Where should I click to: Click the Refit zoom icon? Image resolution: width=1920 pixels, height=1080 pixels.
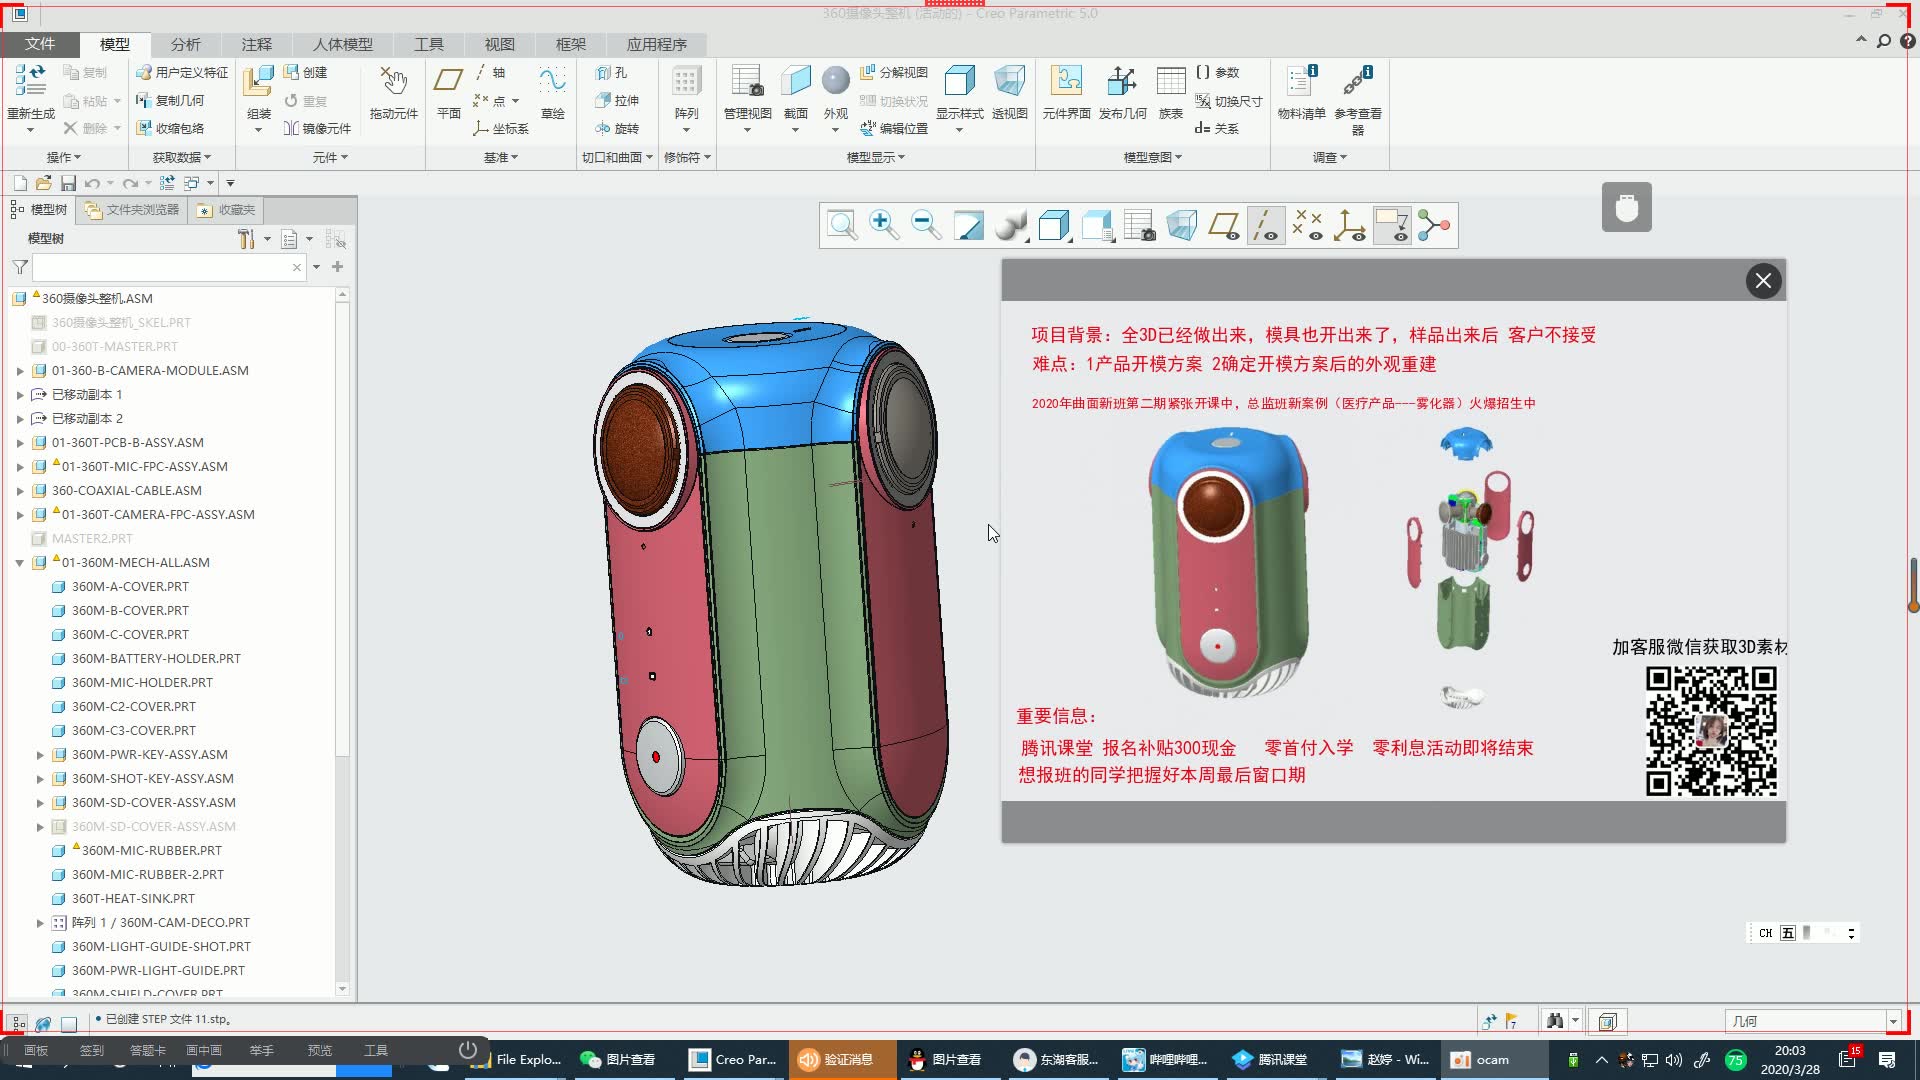tap(842, 225)
